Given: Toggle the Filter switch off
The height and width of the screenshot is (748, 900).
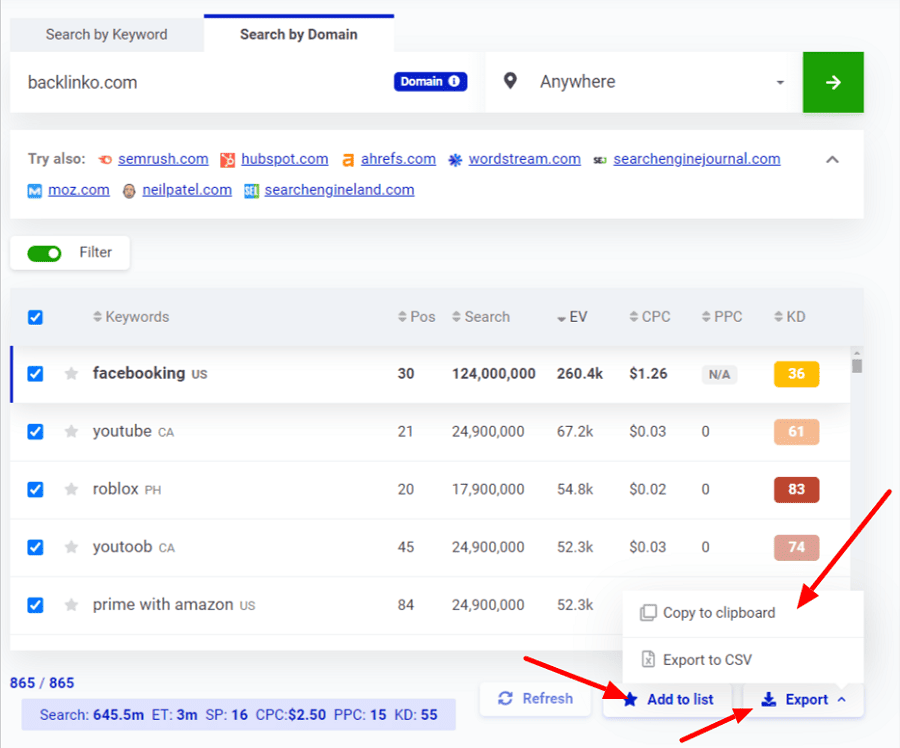Looking at the screenshot, I should click(44, 253).
